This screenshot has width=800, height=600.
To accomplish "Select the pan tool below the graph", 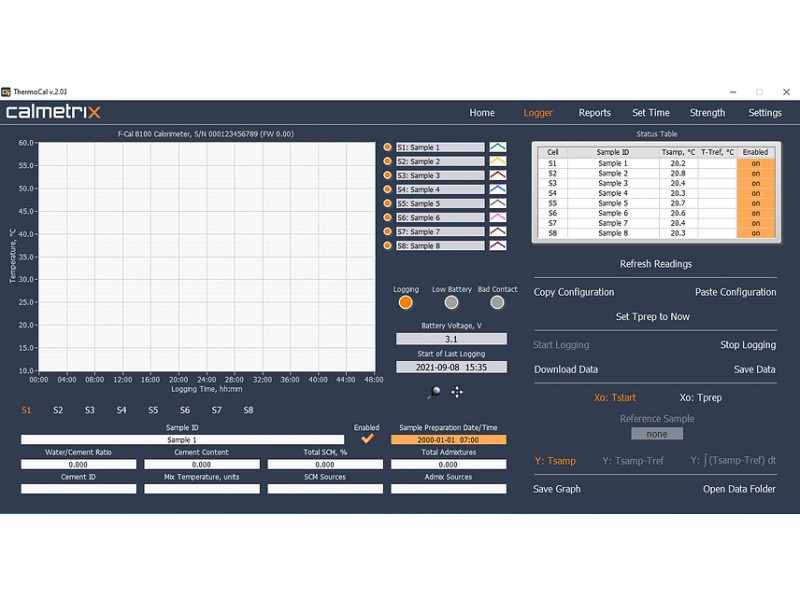I will coord(457,391).
